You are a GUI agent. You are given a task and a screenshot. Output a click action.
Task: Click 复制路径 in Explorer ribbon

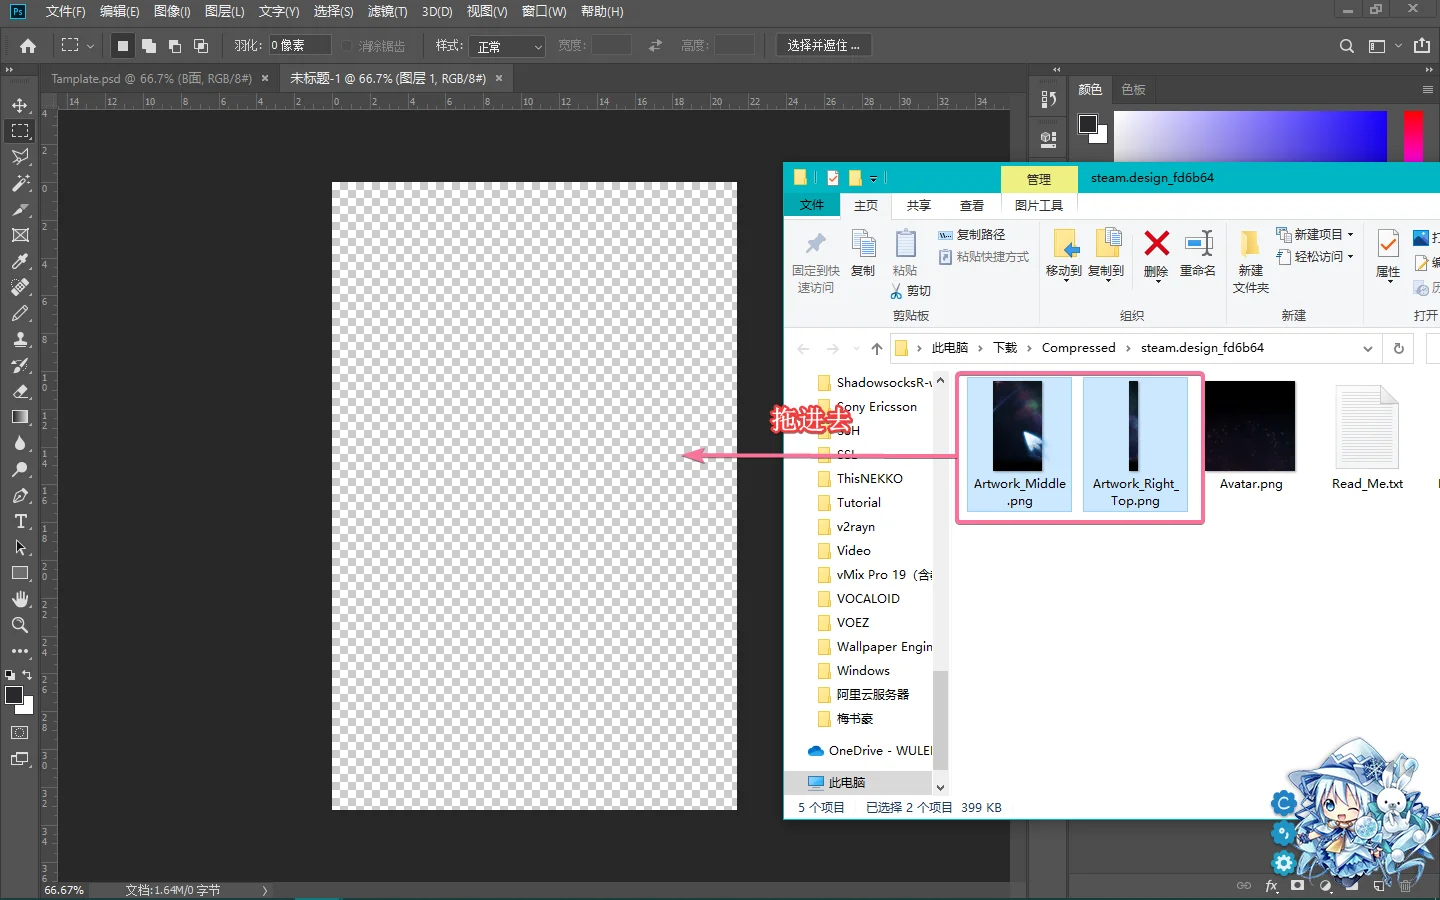click(x=971, y=234)
